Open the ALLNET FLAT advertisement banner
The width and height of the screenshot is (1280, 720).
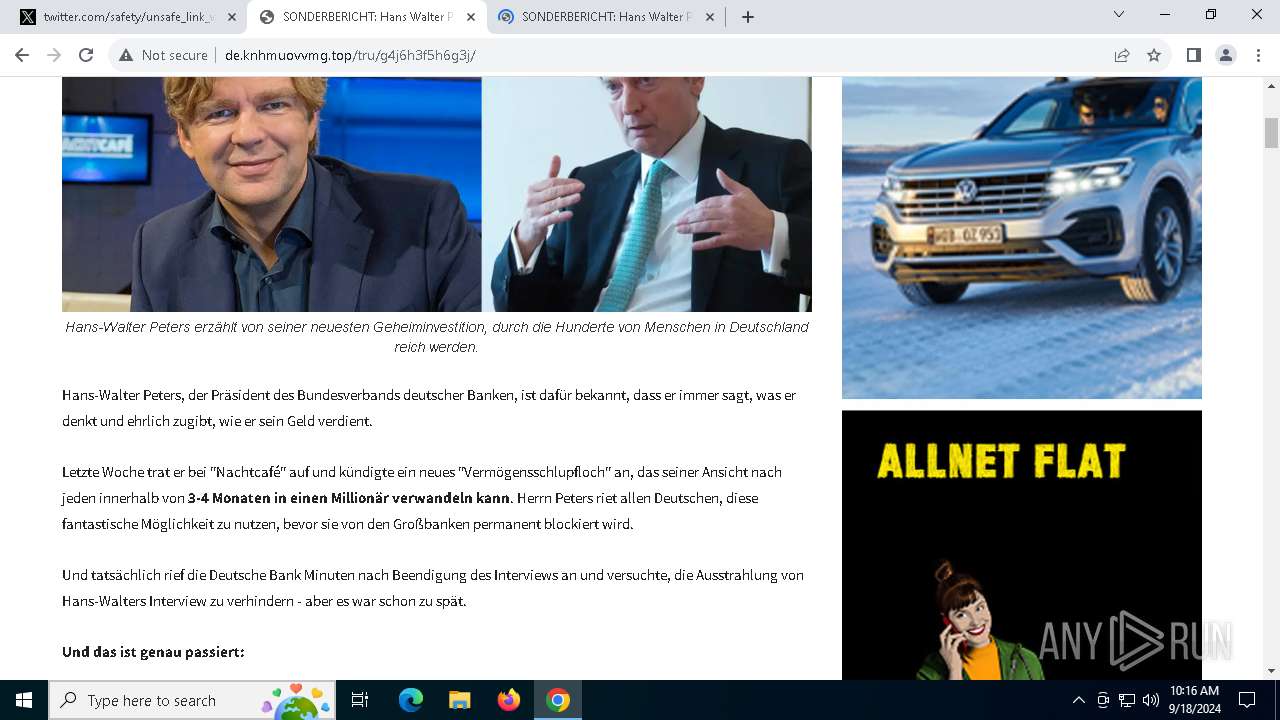tap(1022, 545)
